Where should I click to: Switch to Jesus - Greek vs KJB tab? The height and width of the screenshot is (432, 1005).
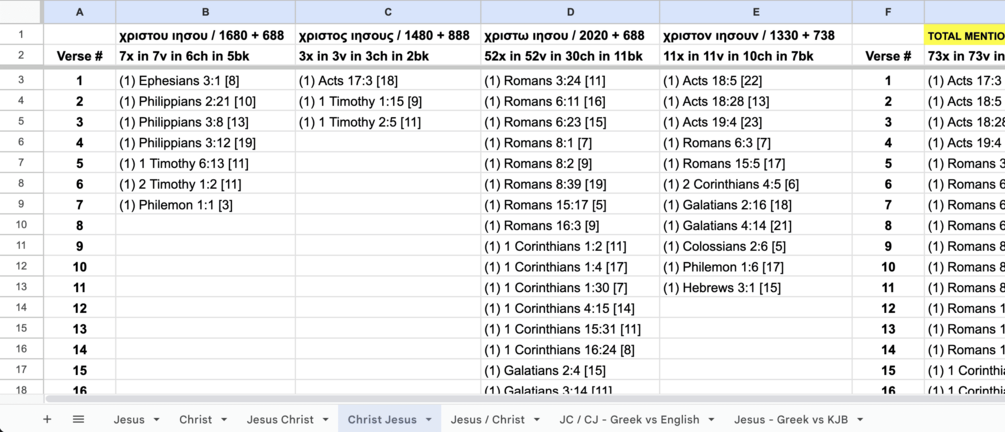tap(791, 419)
